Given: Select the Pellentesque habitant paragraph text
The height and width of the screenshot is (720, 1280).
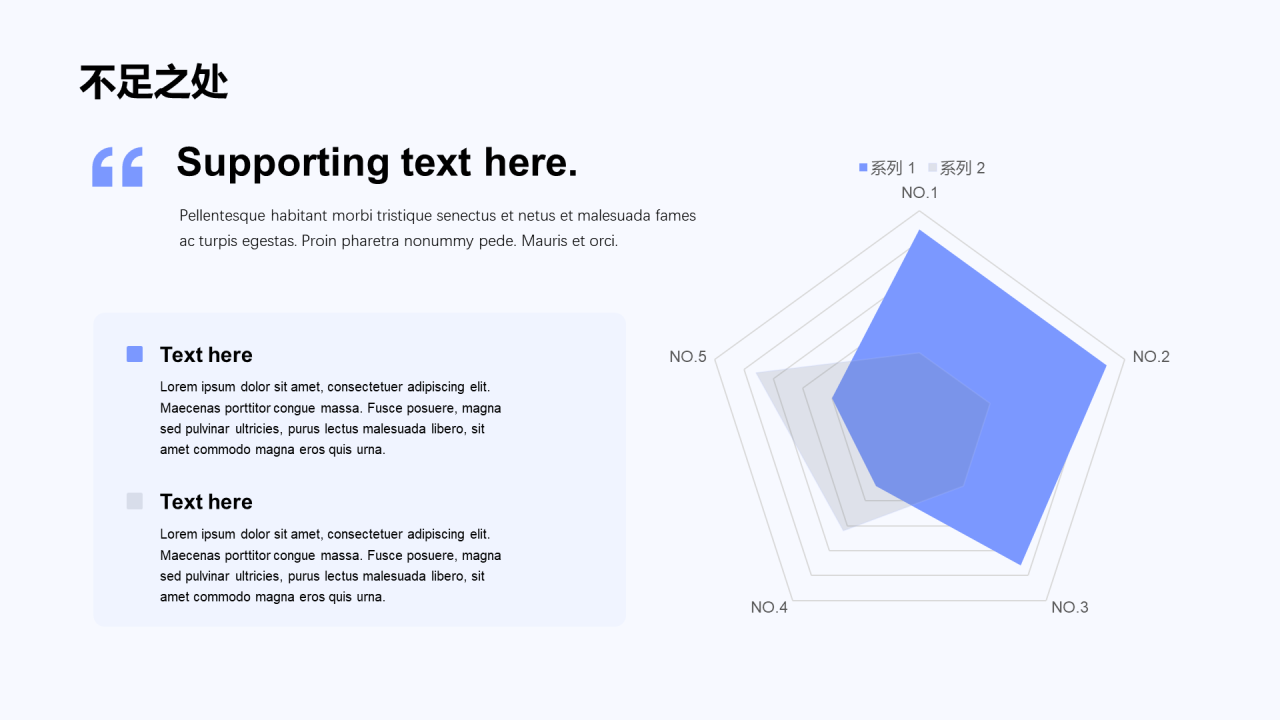Looking at the screenshot, I should click(438, 228).
